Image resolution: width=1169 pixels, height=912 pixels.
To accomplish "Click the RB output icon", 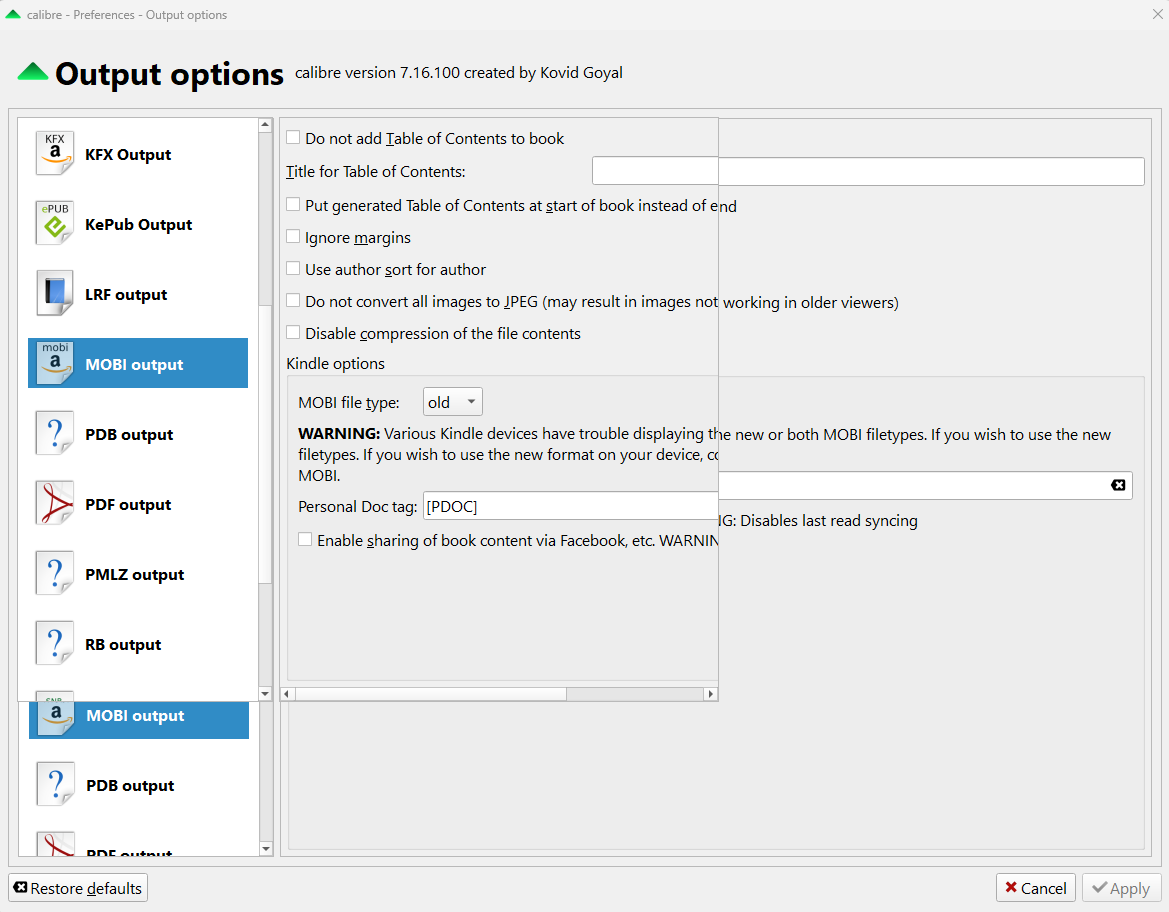I will coord(55,644).
